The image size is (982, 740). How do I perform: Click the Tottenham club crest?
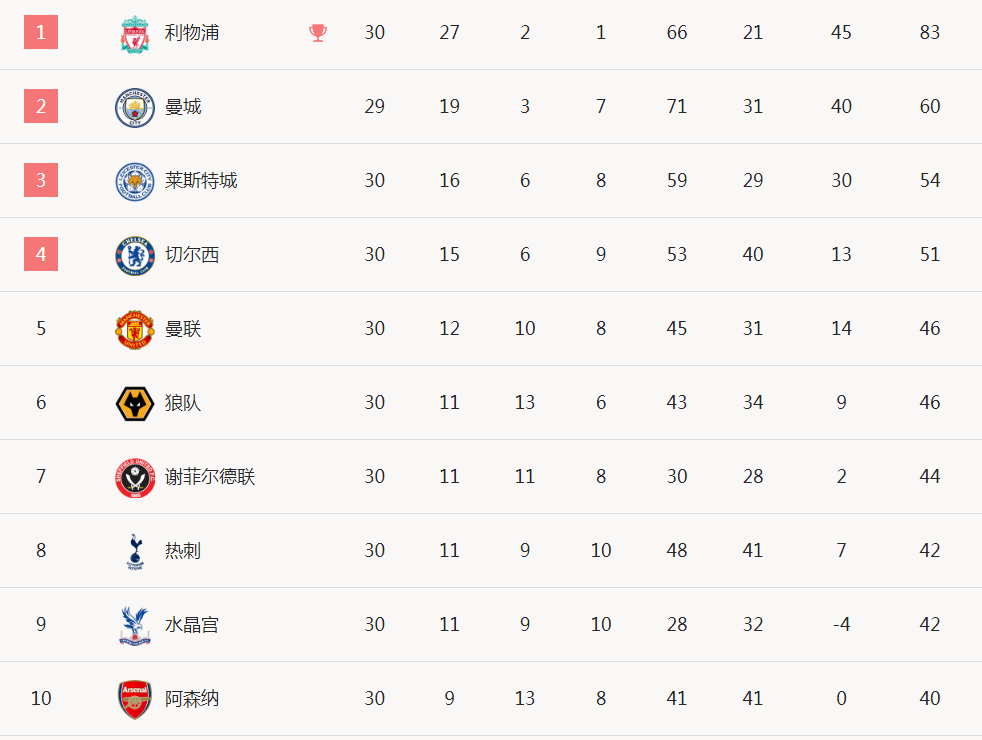135,552
